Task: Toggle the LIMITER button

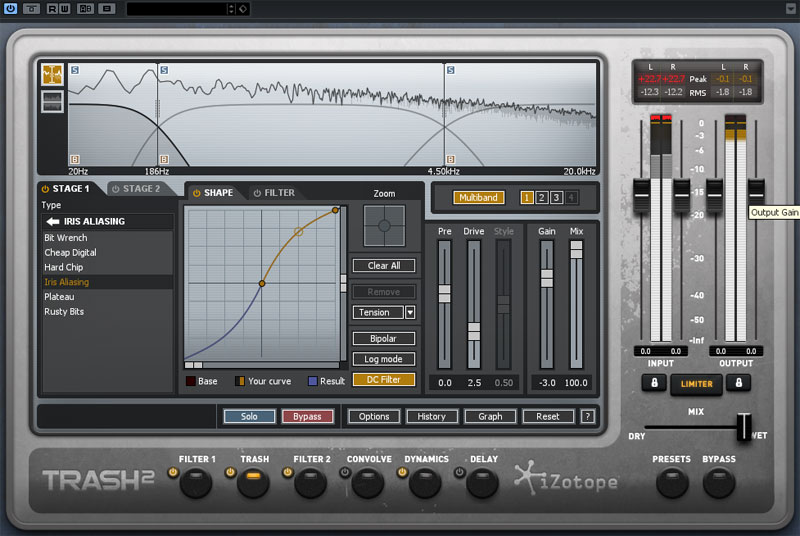Action: (x=696, y=384)
